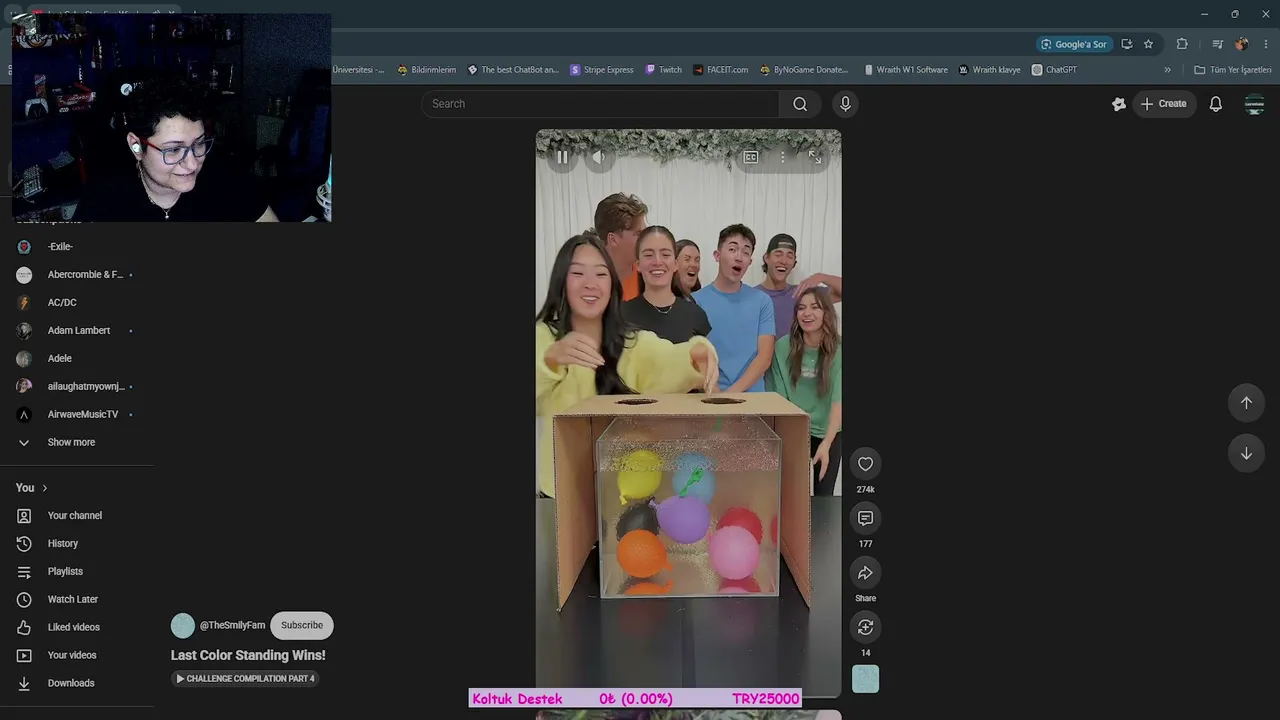Open the ChatGPT bookmark

[1054, 70]
